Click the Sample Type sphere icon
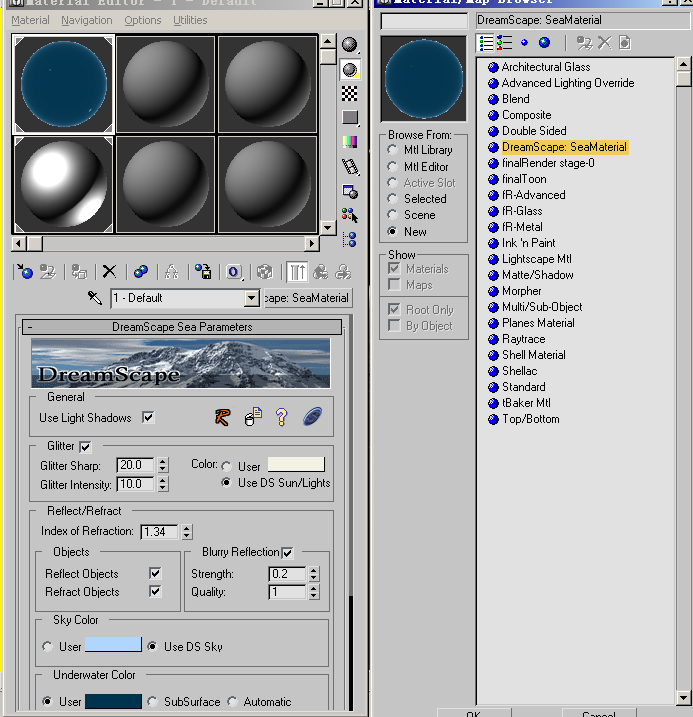Image resolution: width=693 pixels, height=717 pixels. [x=350, y=44]
